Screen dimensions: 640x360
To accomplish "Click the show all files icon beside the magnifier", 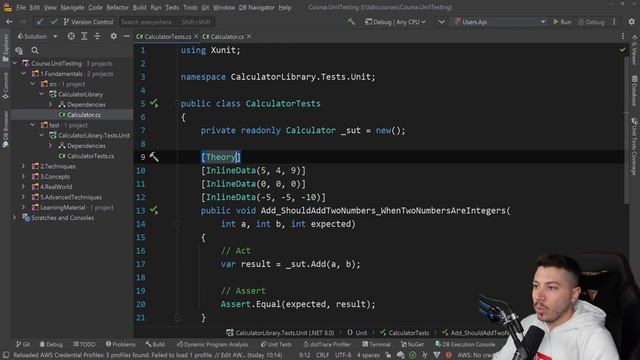I will click(x=19, y=50).
